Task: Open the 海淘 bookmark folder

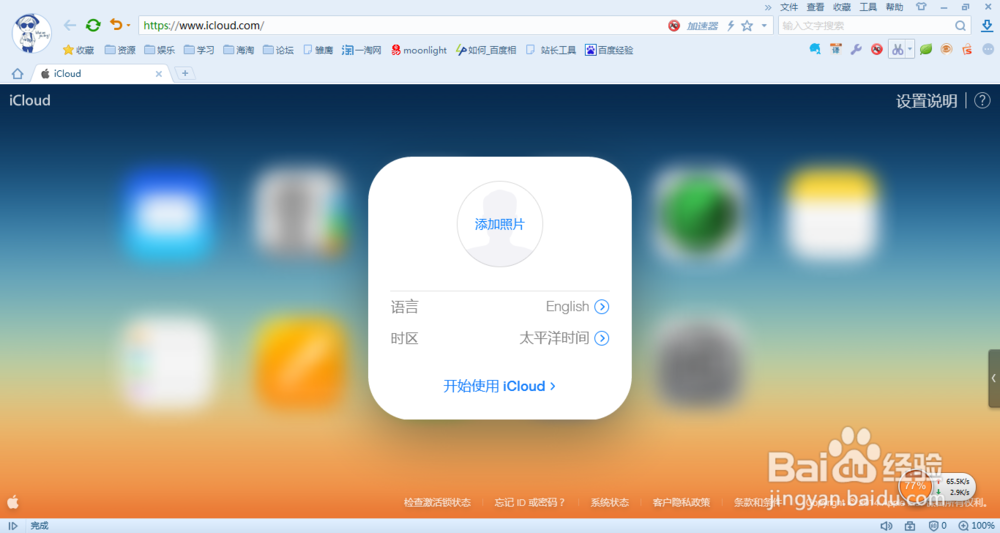Action: 239,50
